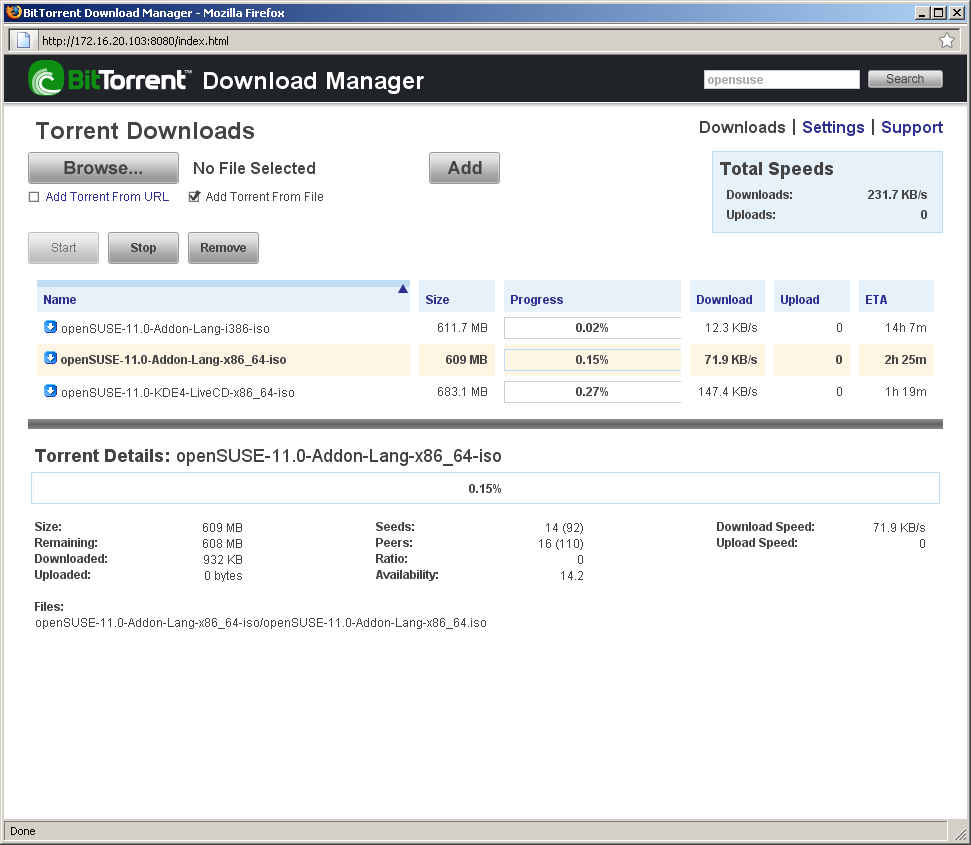
Task: Focus the opensuse search field
Action: click(x=782, y=79)
